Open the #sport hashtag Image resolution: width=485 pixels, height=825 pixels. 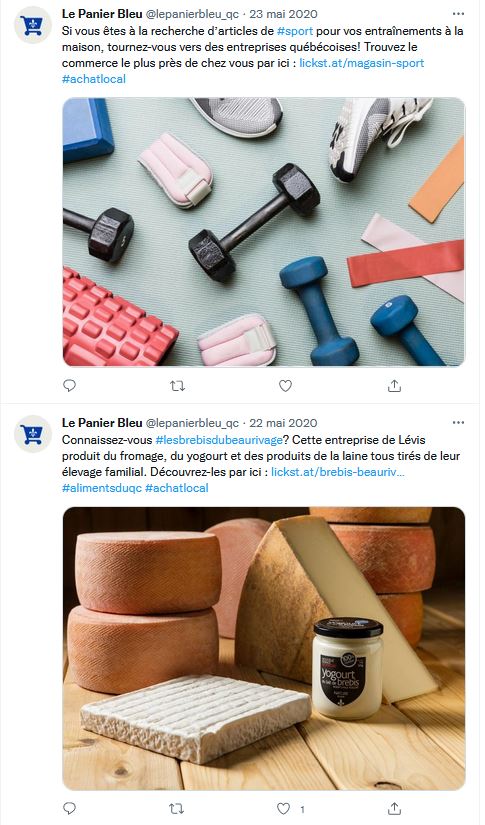point(295,31)
